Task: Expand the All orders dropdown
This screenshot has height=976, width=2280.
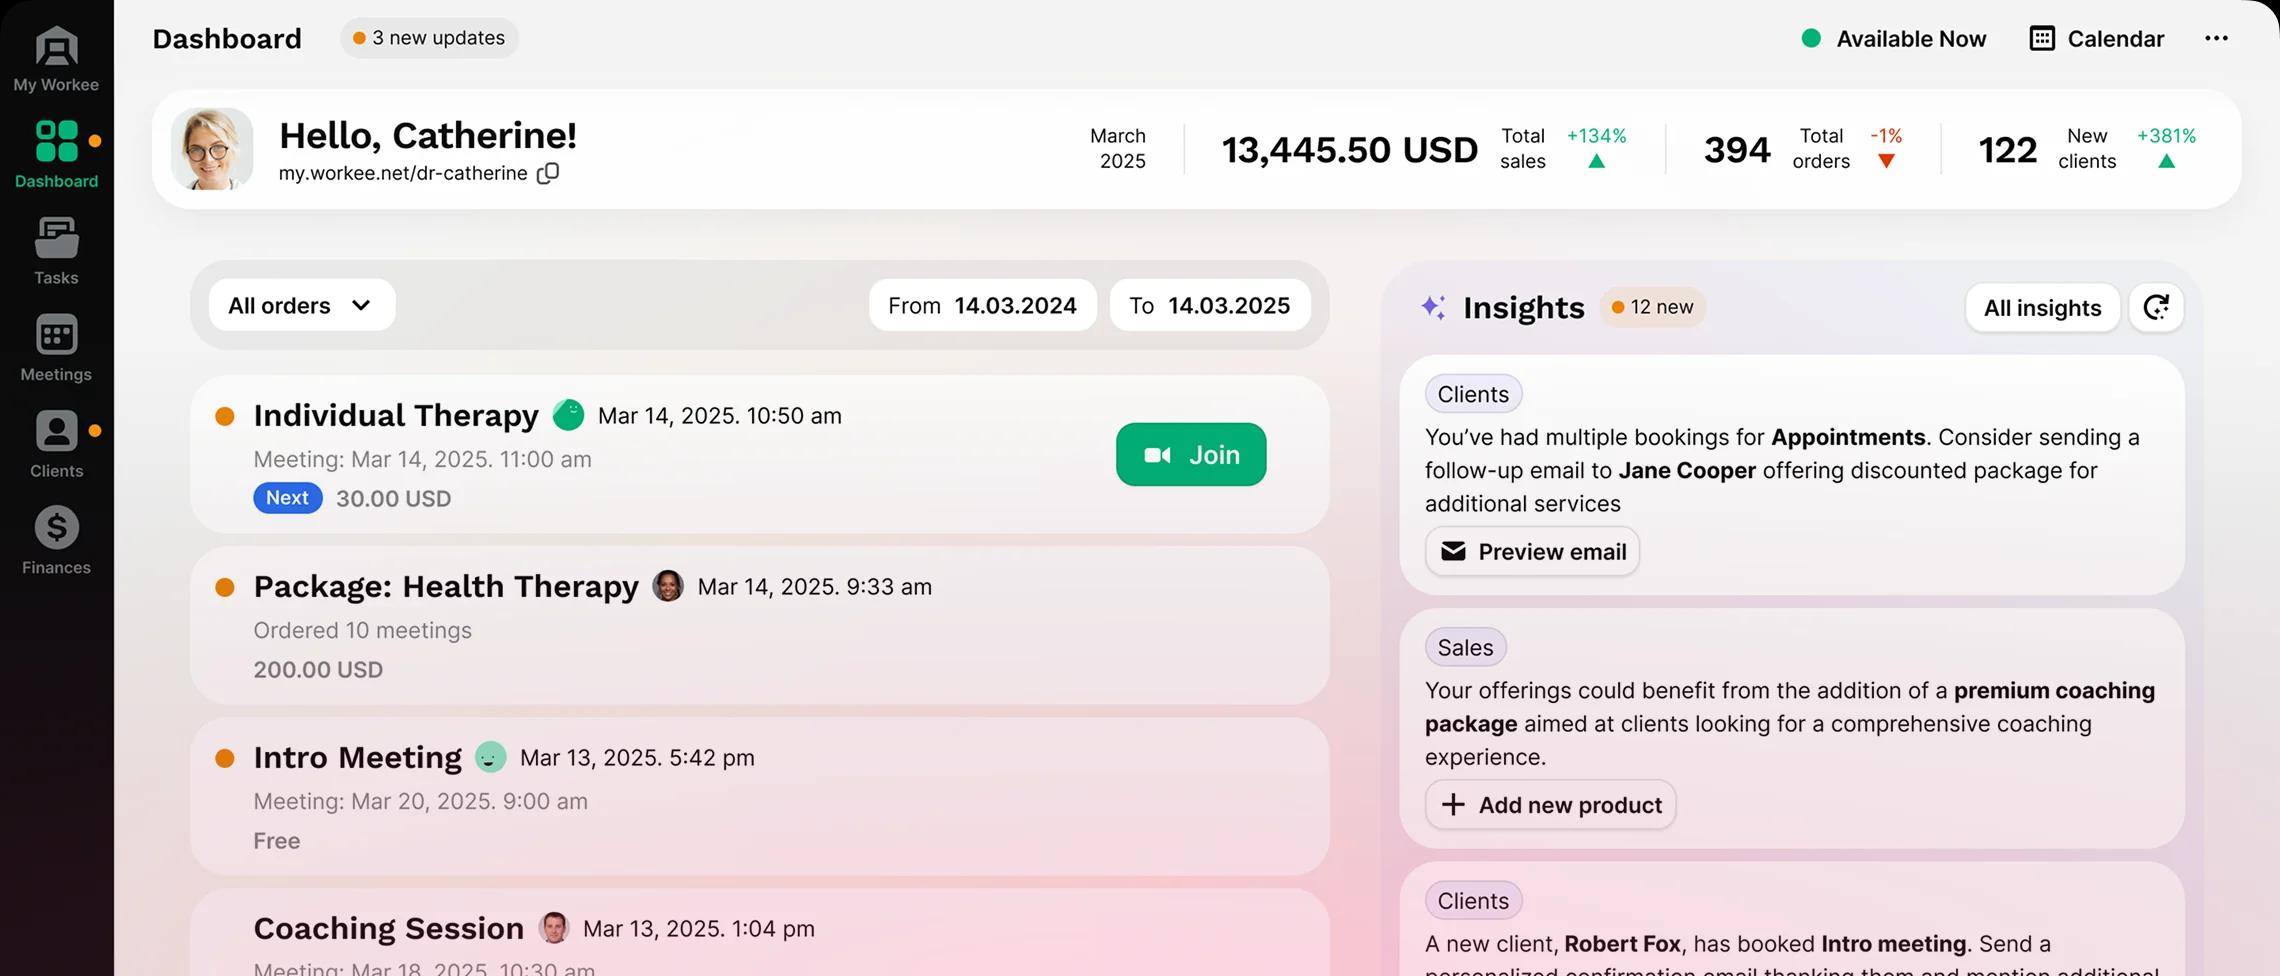Action: click(x=301, y=305)
